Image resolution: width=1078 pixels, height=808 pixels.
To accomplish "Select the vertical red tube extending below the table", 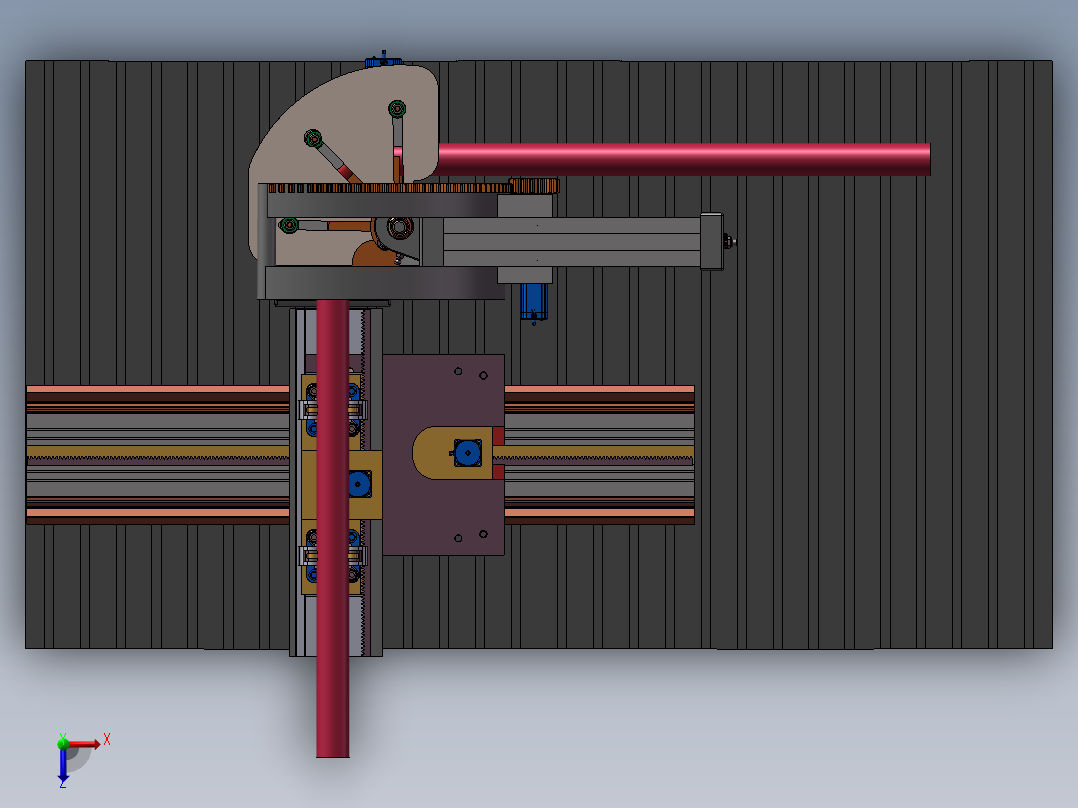I will pyautogui.click(x=333, y=528).
